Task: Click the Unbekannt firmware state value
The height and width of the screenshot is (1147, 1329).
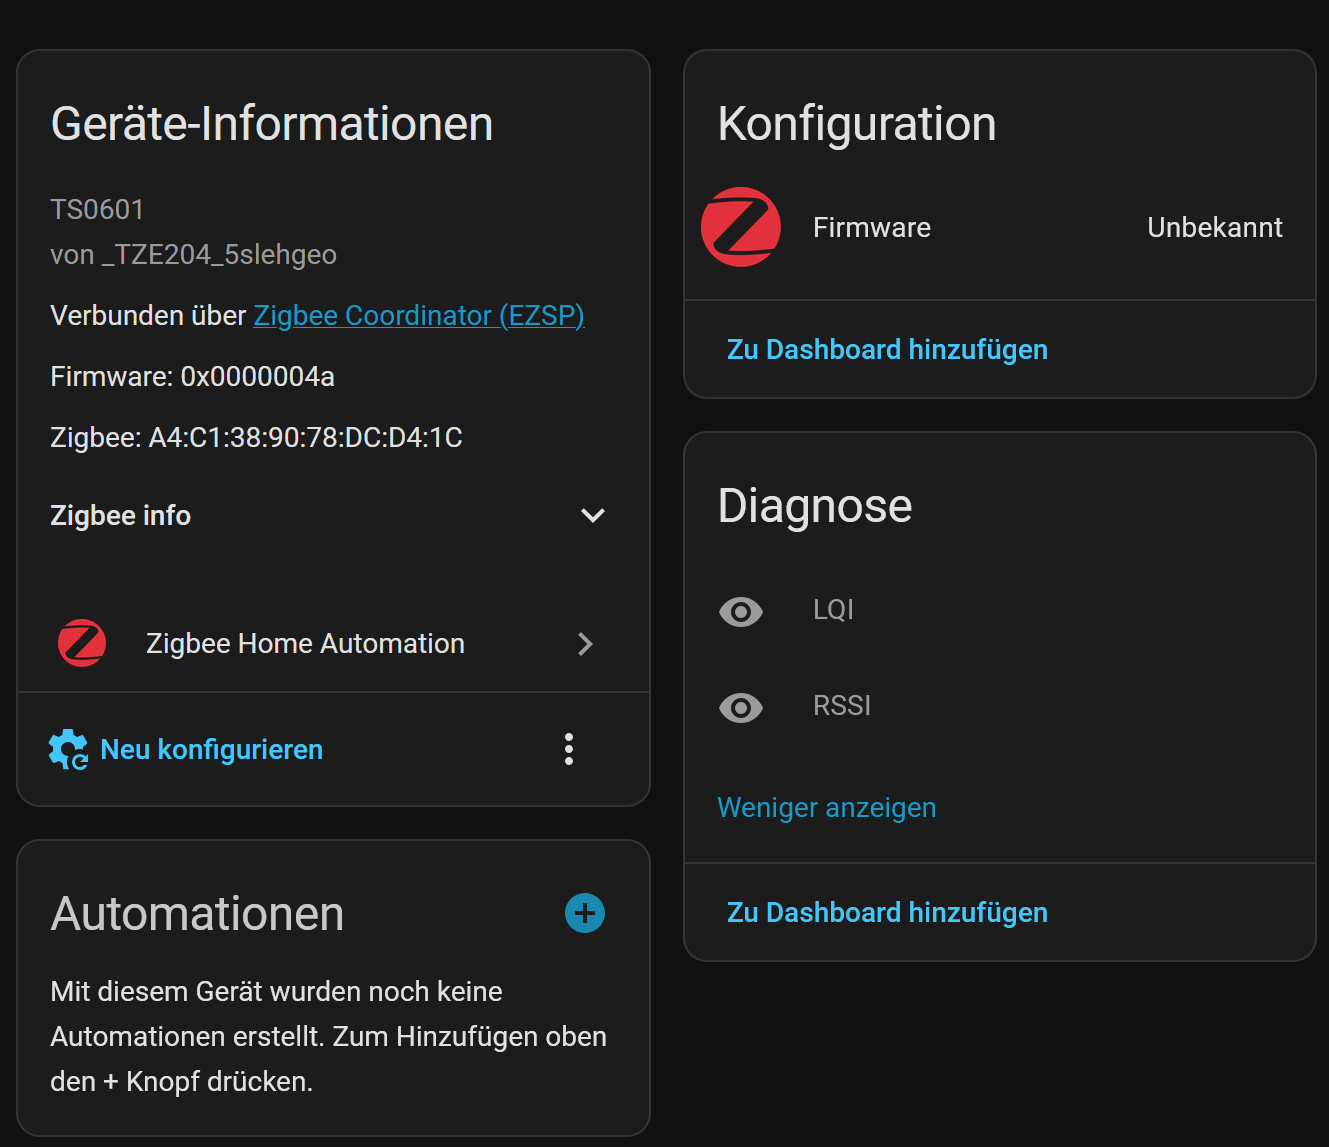Action: point(1214,228)
